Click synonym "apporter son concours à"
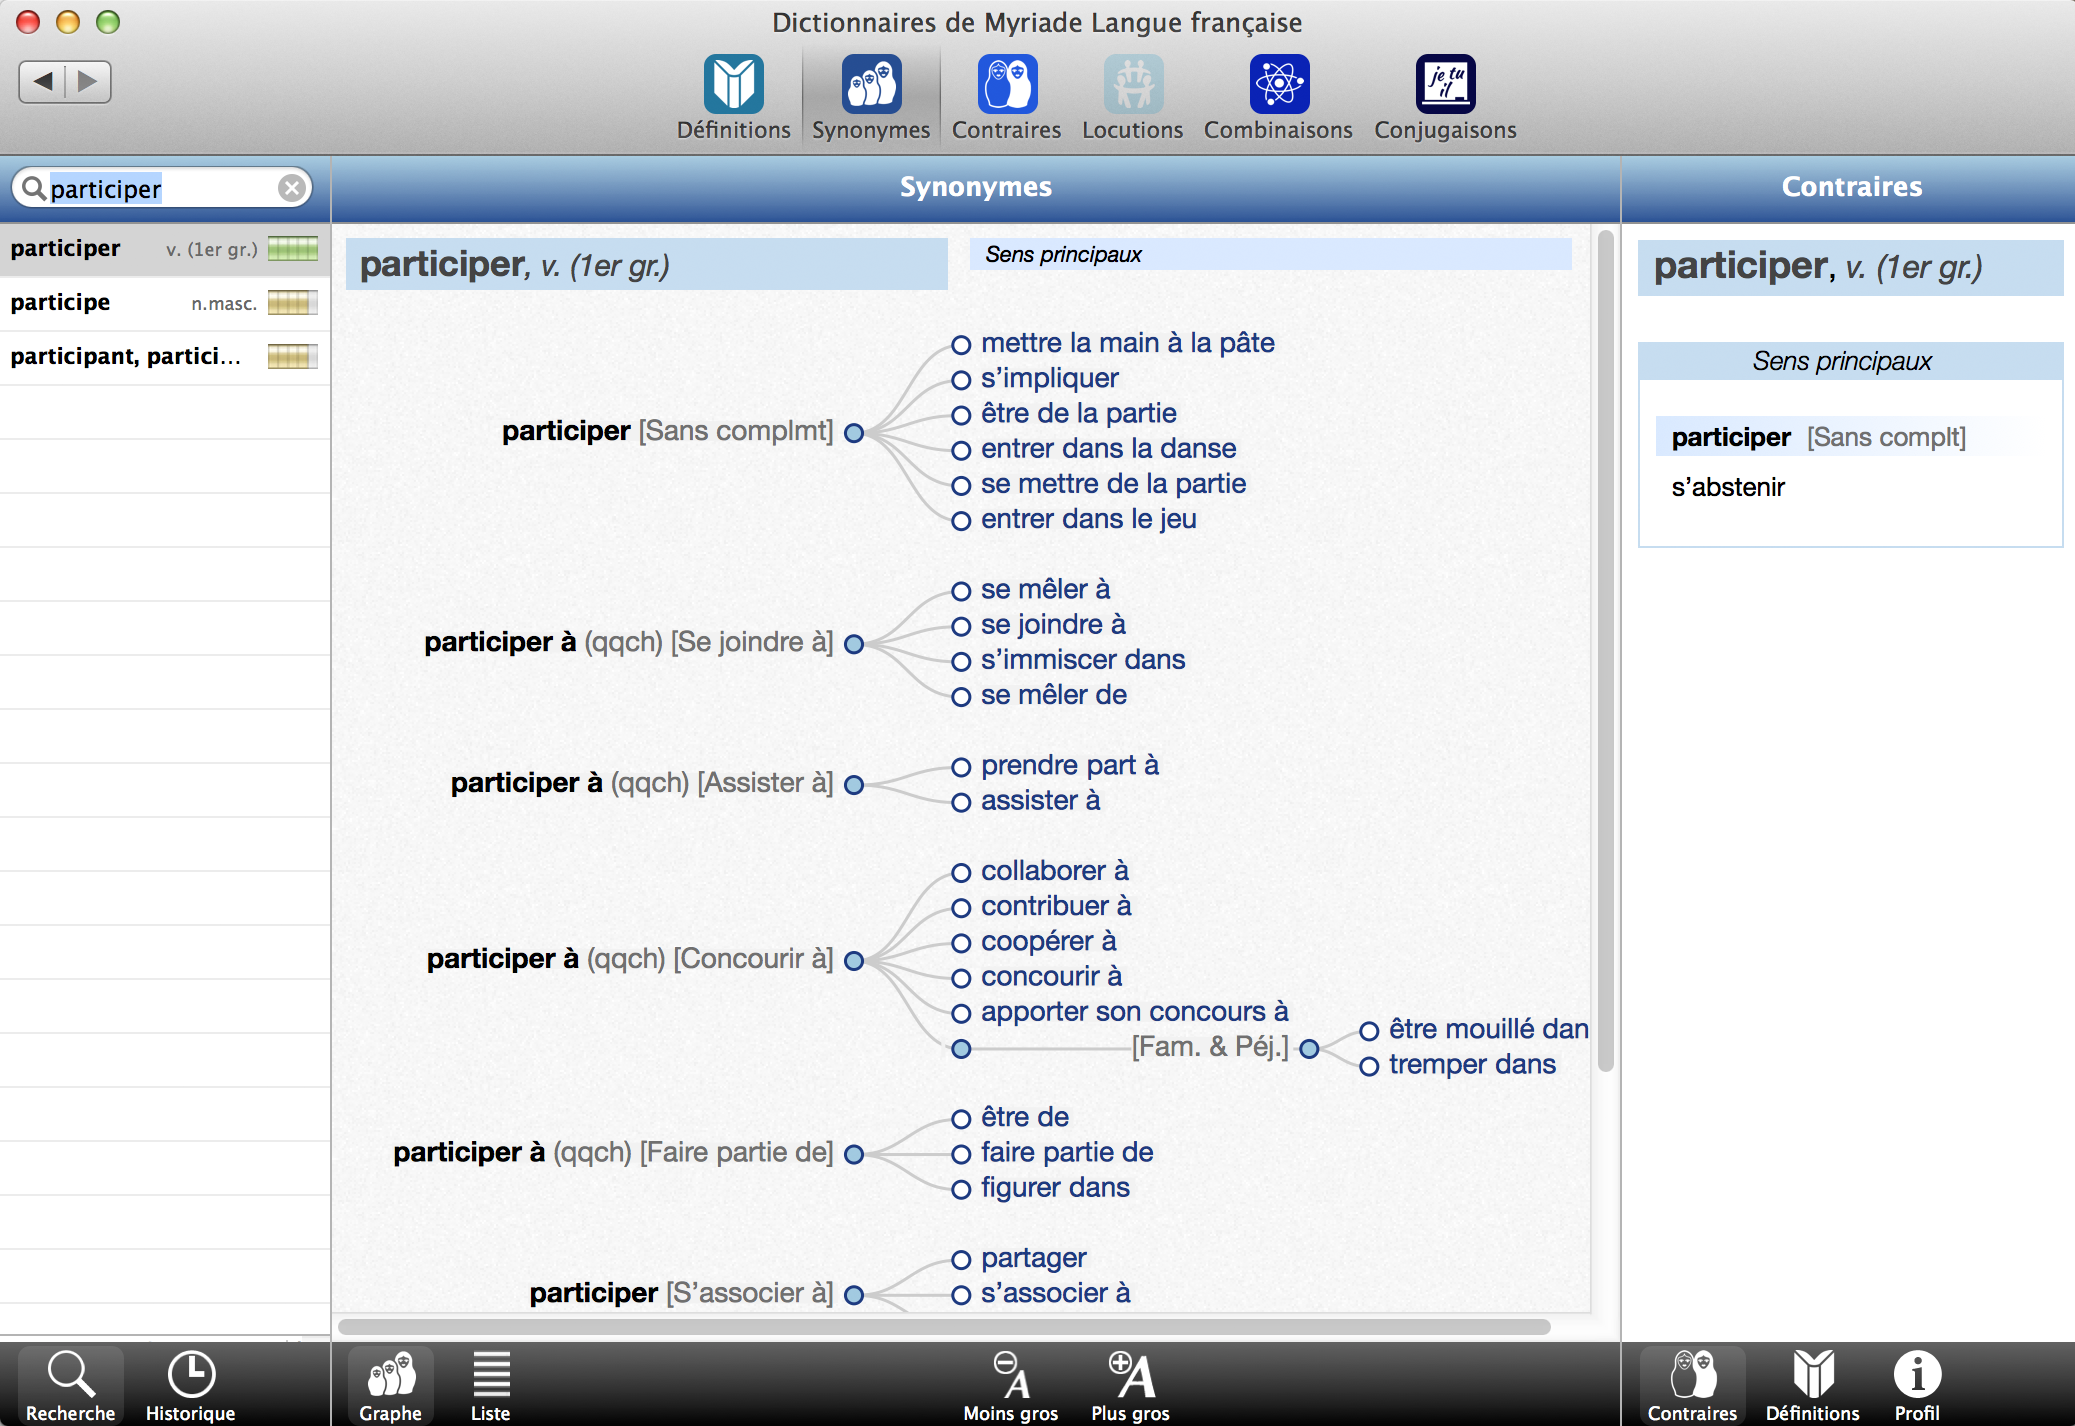The width and height of the screenshot is (2075, 1426). 1135,1012
